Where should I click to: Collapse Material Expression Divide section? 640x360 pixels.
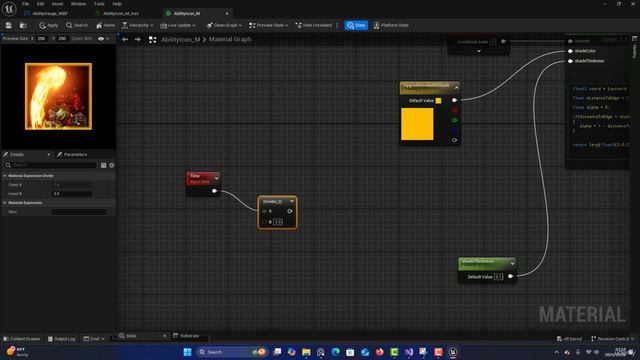(5, 176)
